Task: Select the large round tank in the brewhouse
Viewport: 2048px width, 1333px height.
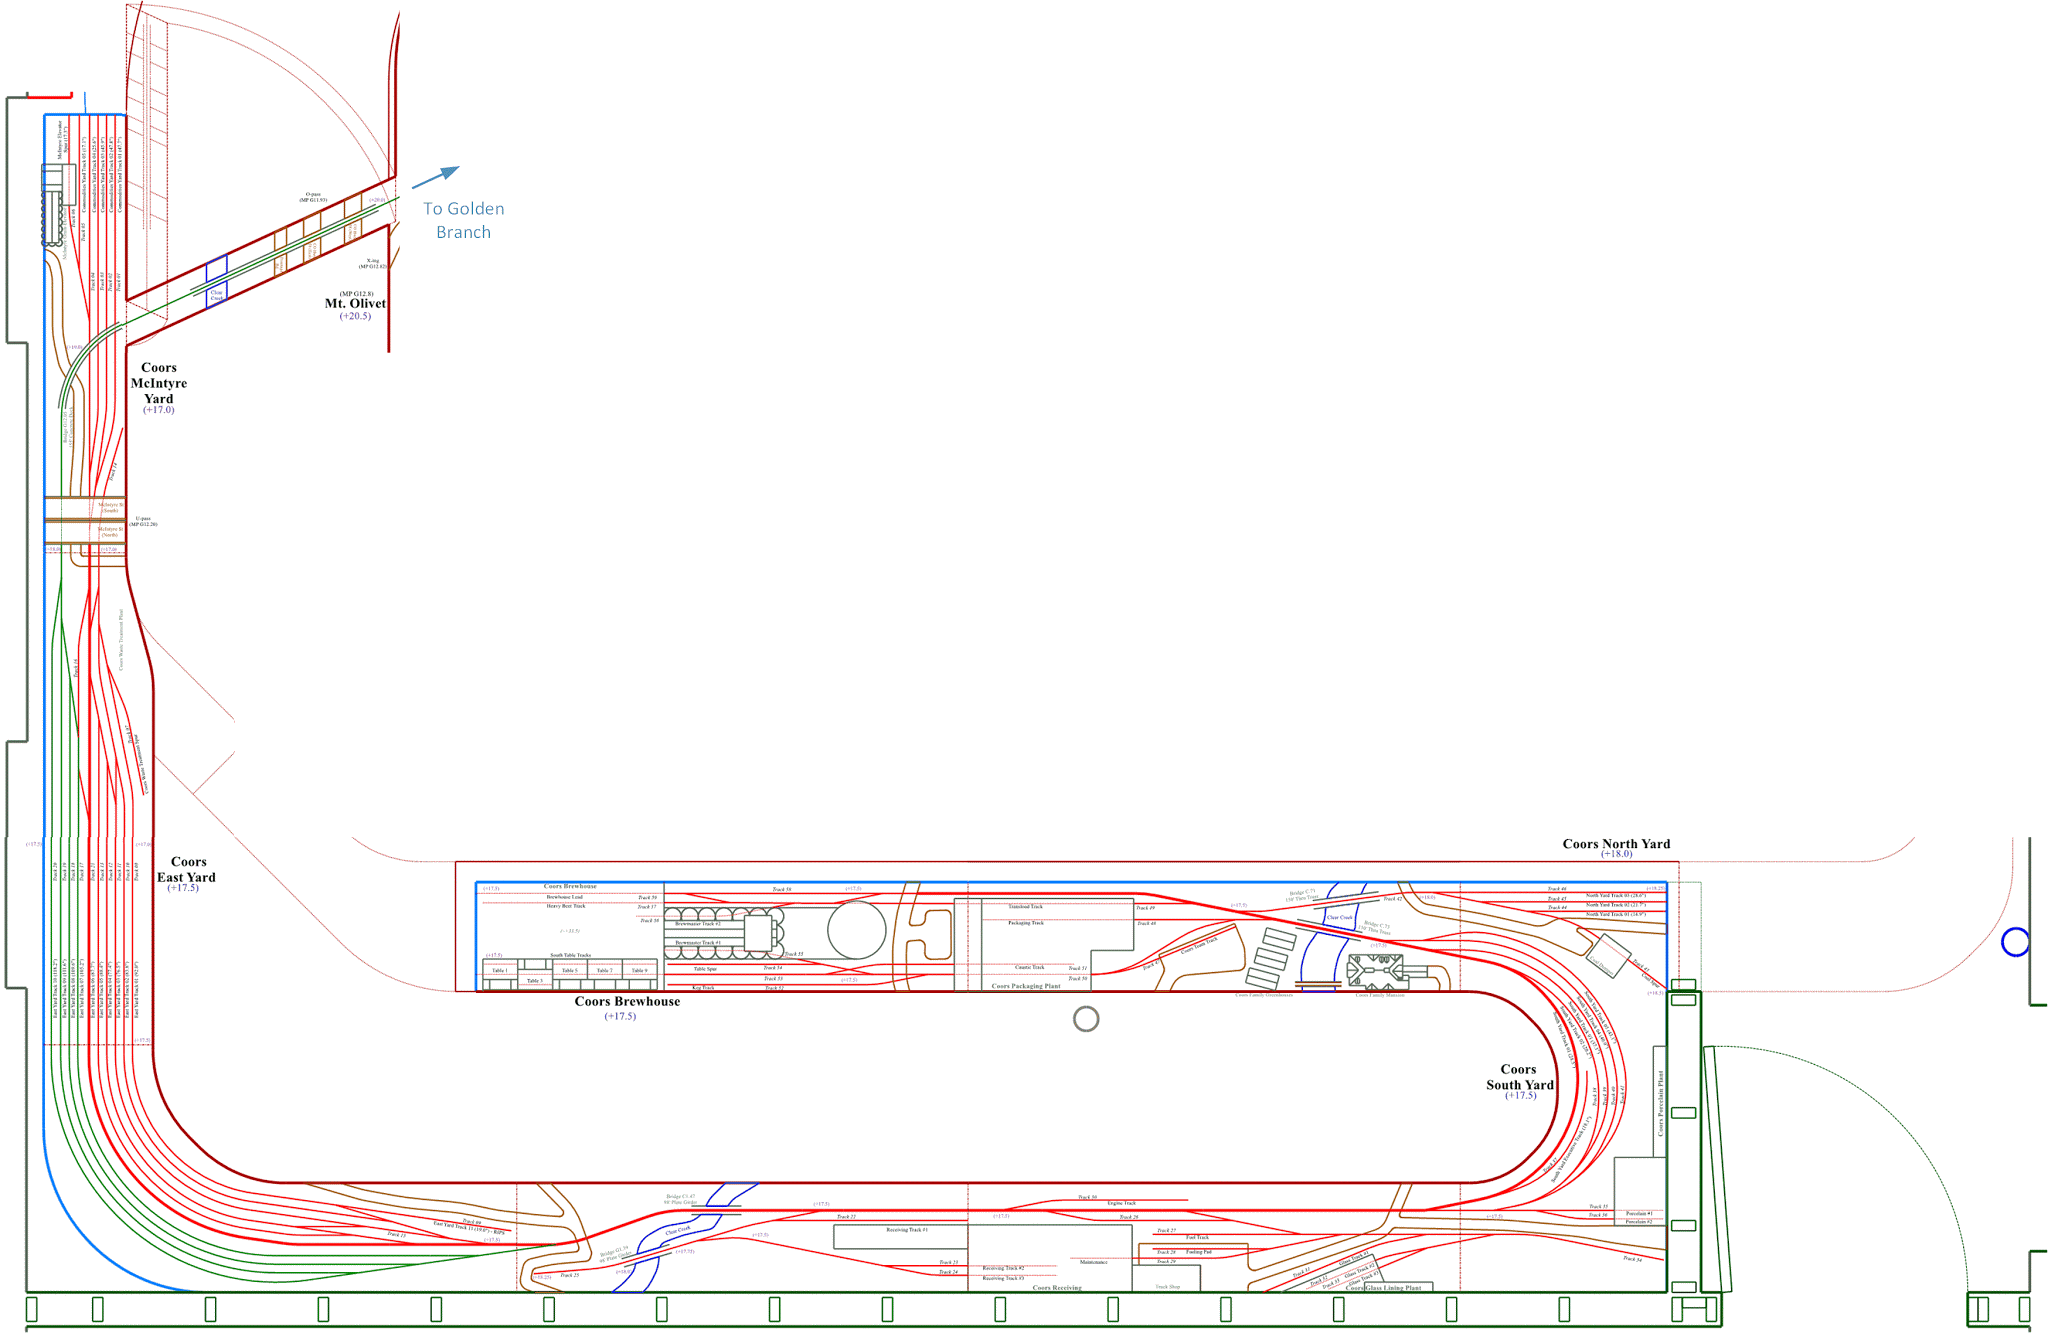Action: point(857,930)
